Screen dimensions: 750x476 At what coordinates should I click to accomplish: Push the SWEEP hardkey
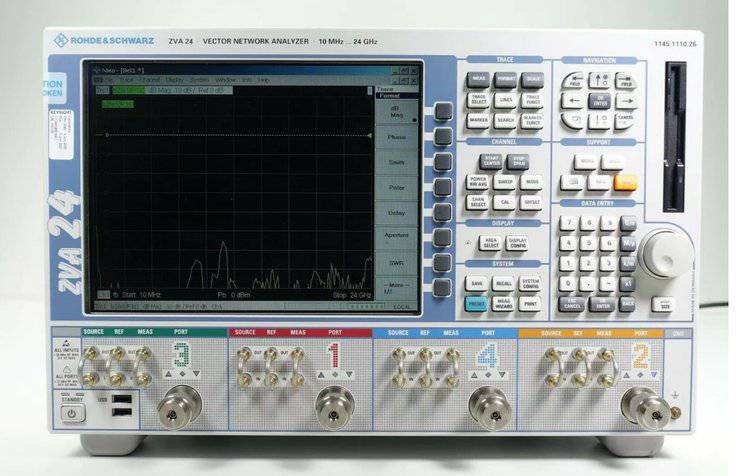[x=505, y=182]
